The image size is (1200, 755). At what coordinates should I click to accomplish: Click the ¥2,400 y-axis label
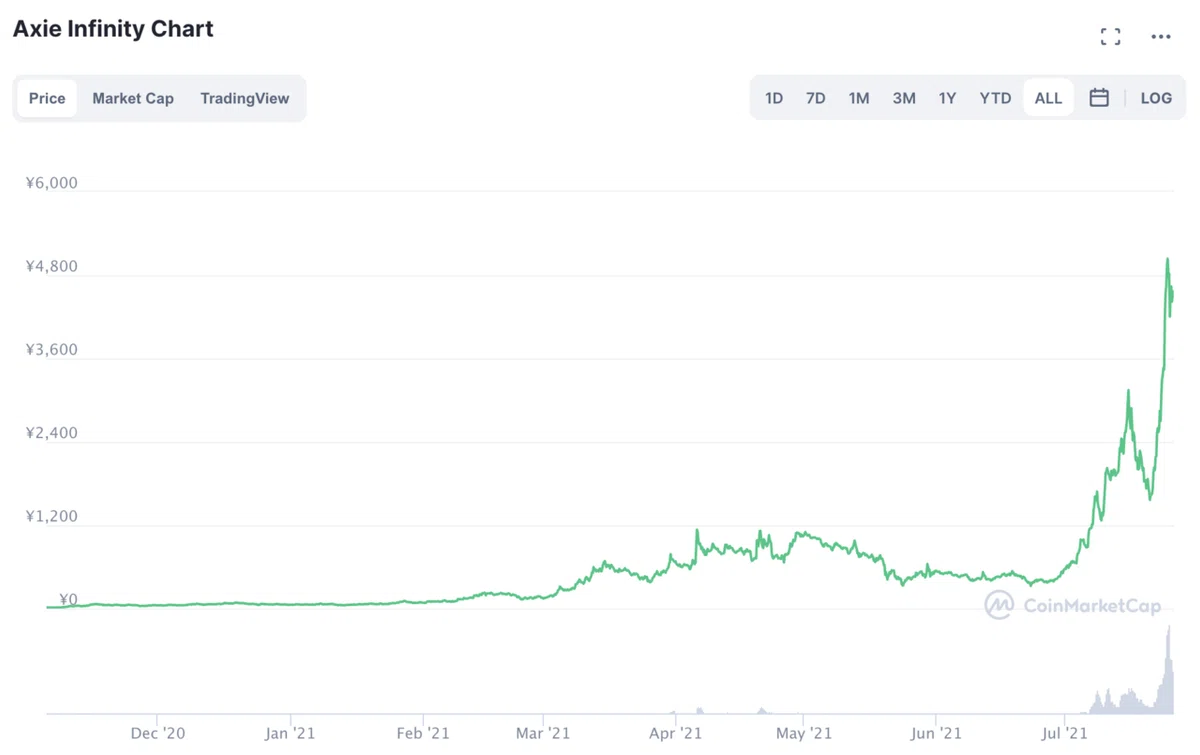52,433
